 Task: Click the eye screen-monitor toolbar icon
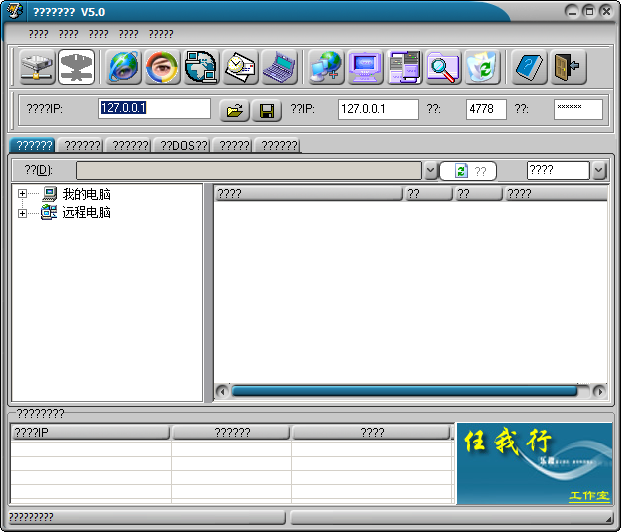click(163, 67)
